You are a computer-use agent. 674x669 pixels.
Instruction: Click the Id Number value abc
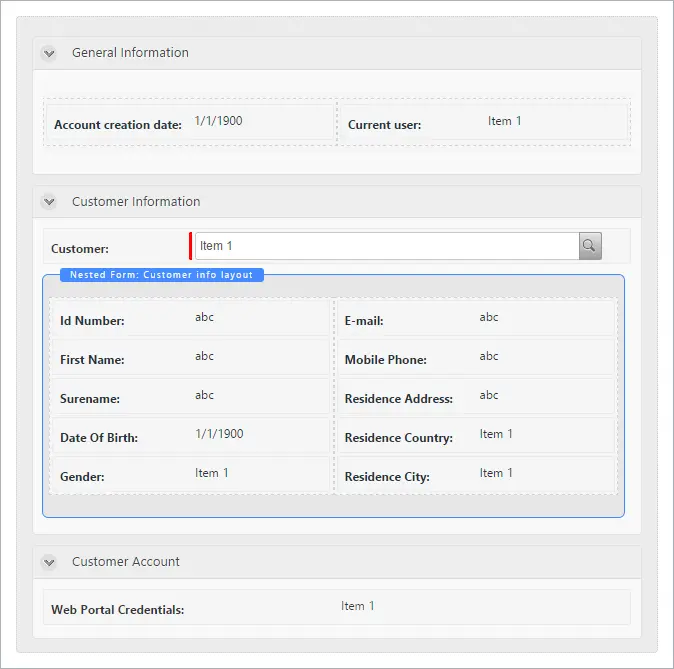pyautogui.click(x=205, y=317)
